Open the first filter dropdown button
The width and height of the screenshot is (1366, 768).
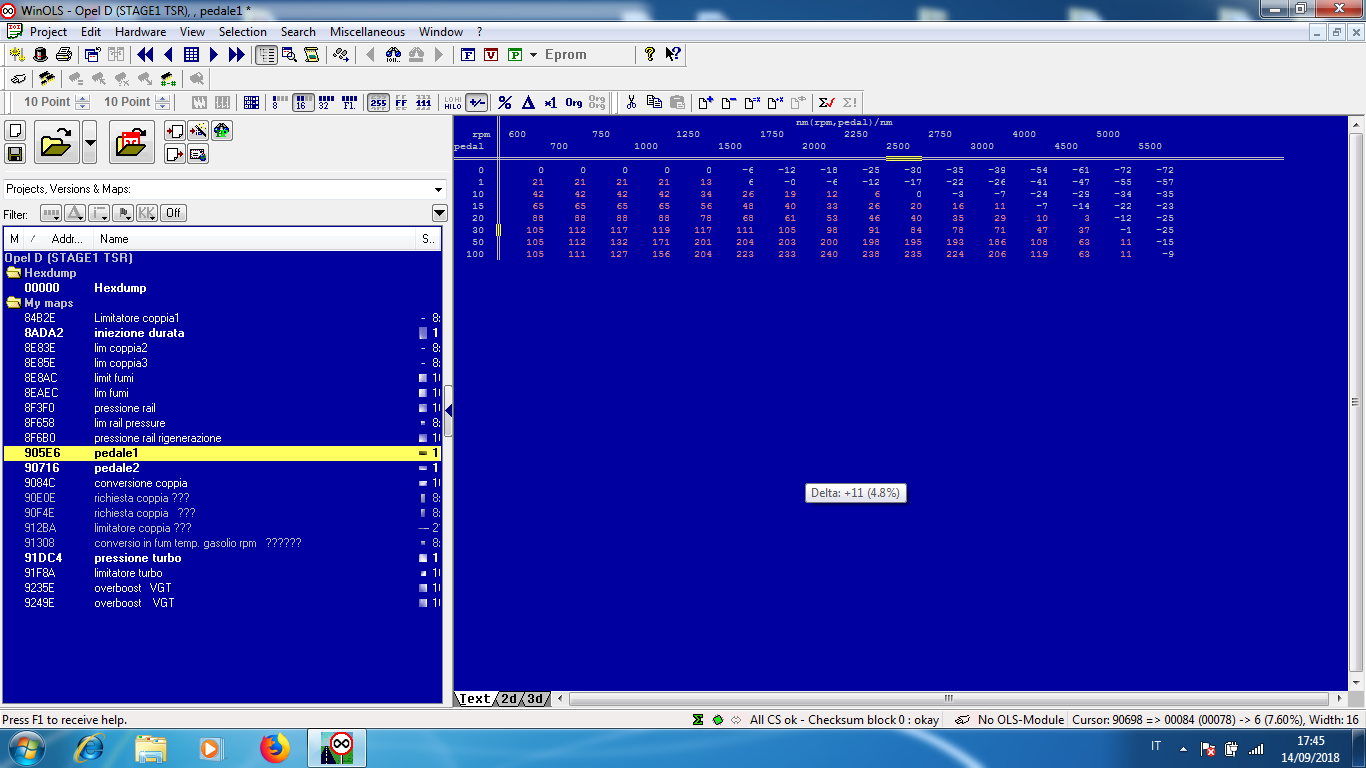51,213
